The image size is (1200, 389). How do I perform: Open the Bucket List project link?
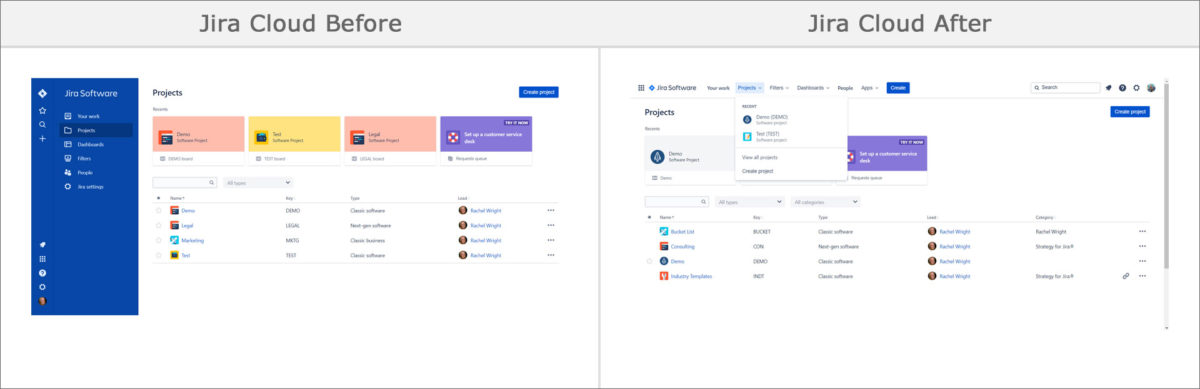pyautogui.click(x=683, y=231)
